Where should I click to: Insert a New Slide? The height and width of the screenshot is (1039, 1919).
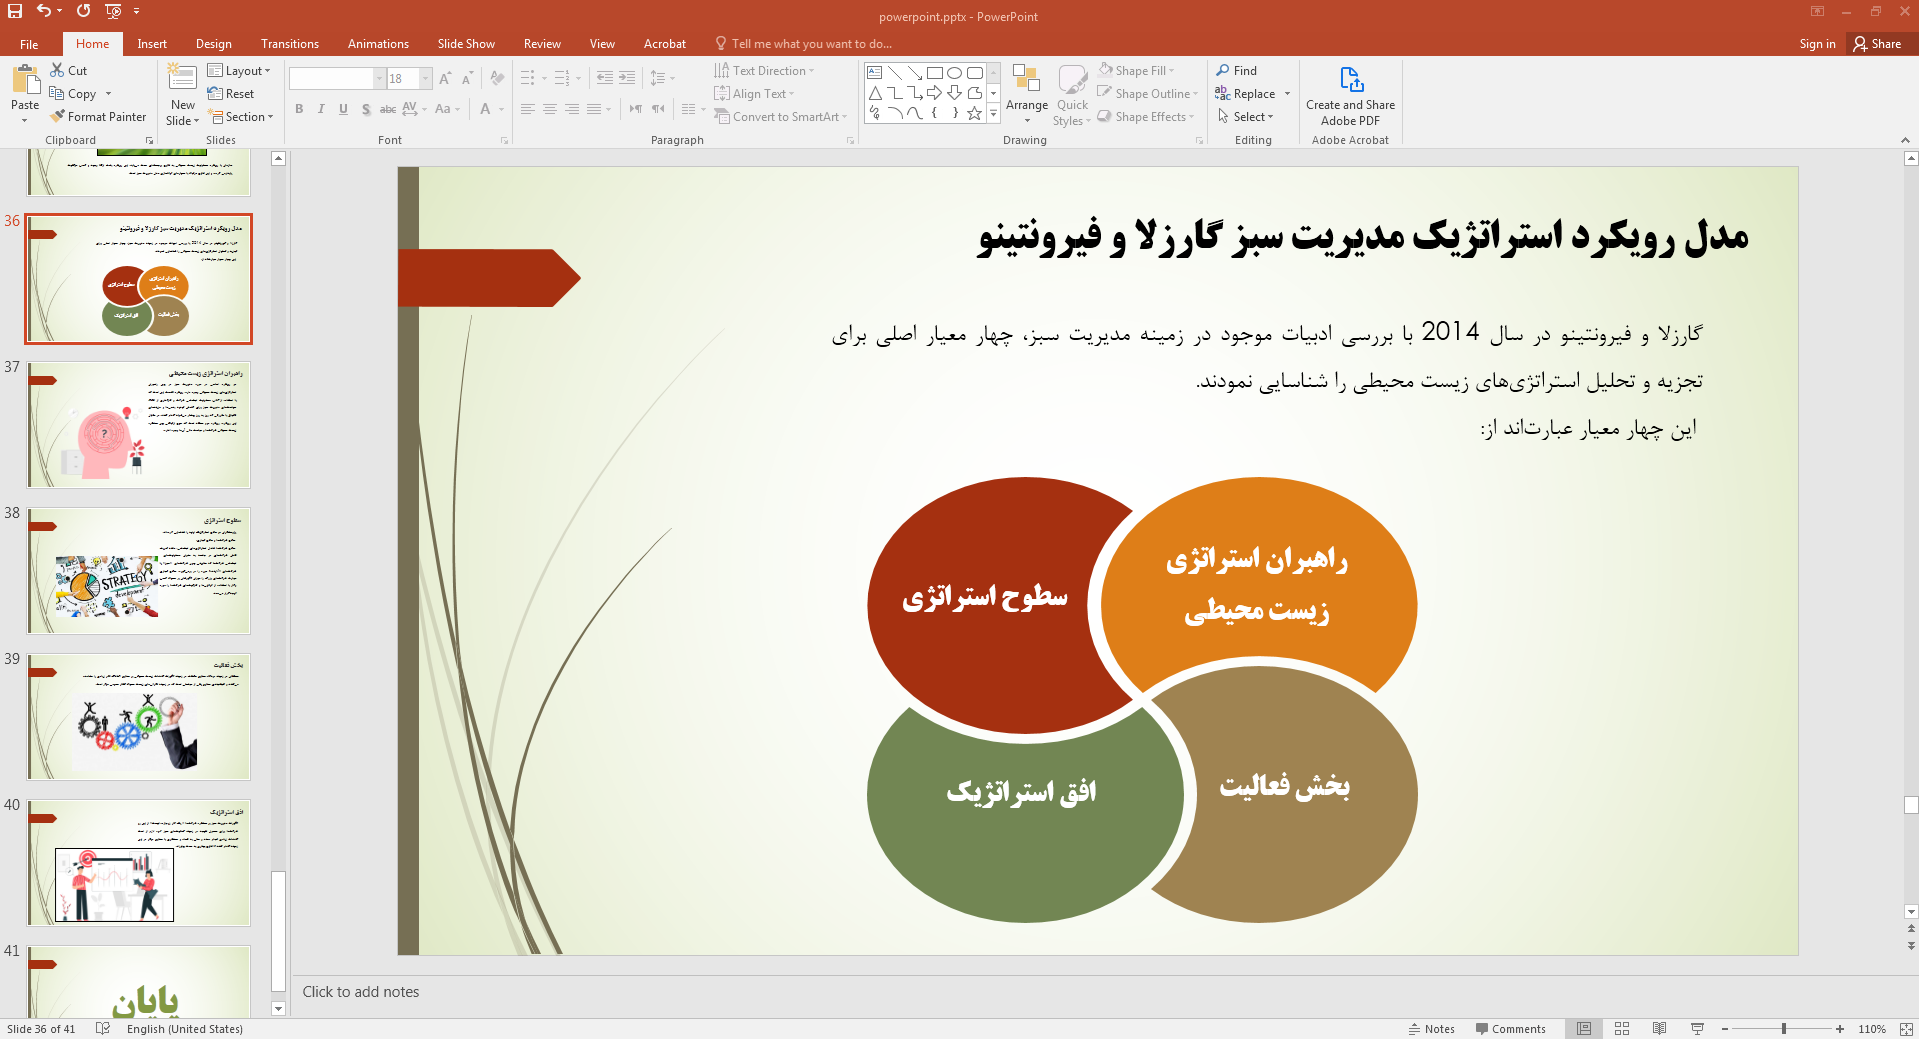[x=182, y=95]
